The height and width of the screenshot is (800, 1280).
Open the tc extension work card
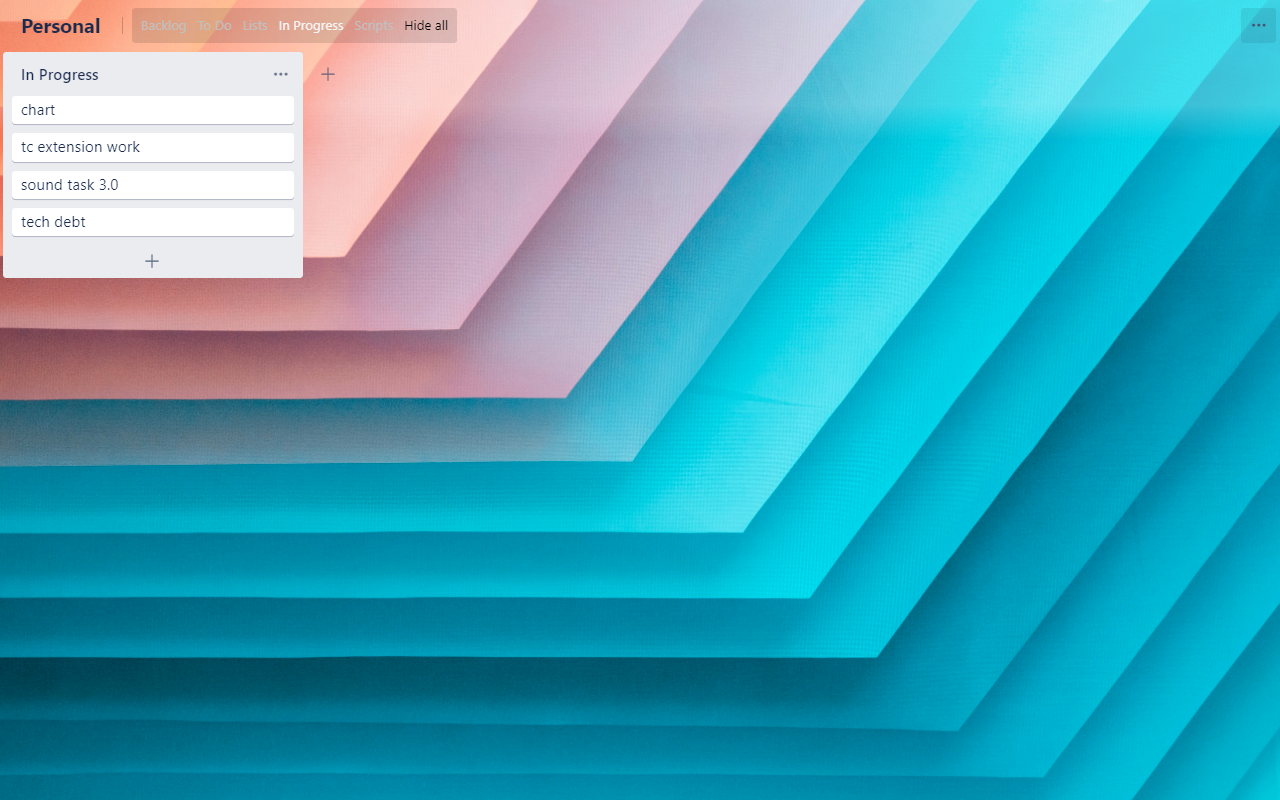point(153,147)
